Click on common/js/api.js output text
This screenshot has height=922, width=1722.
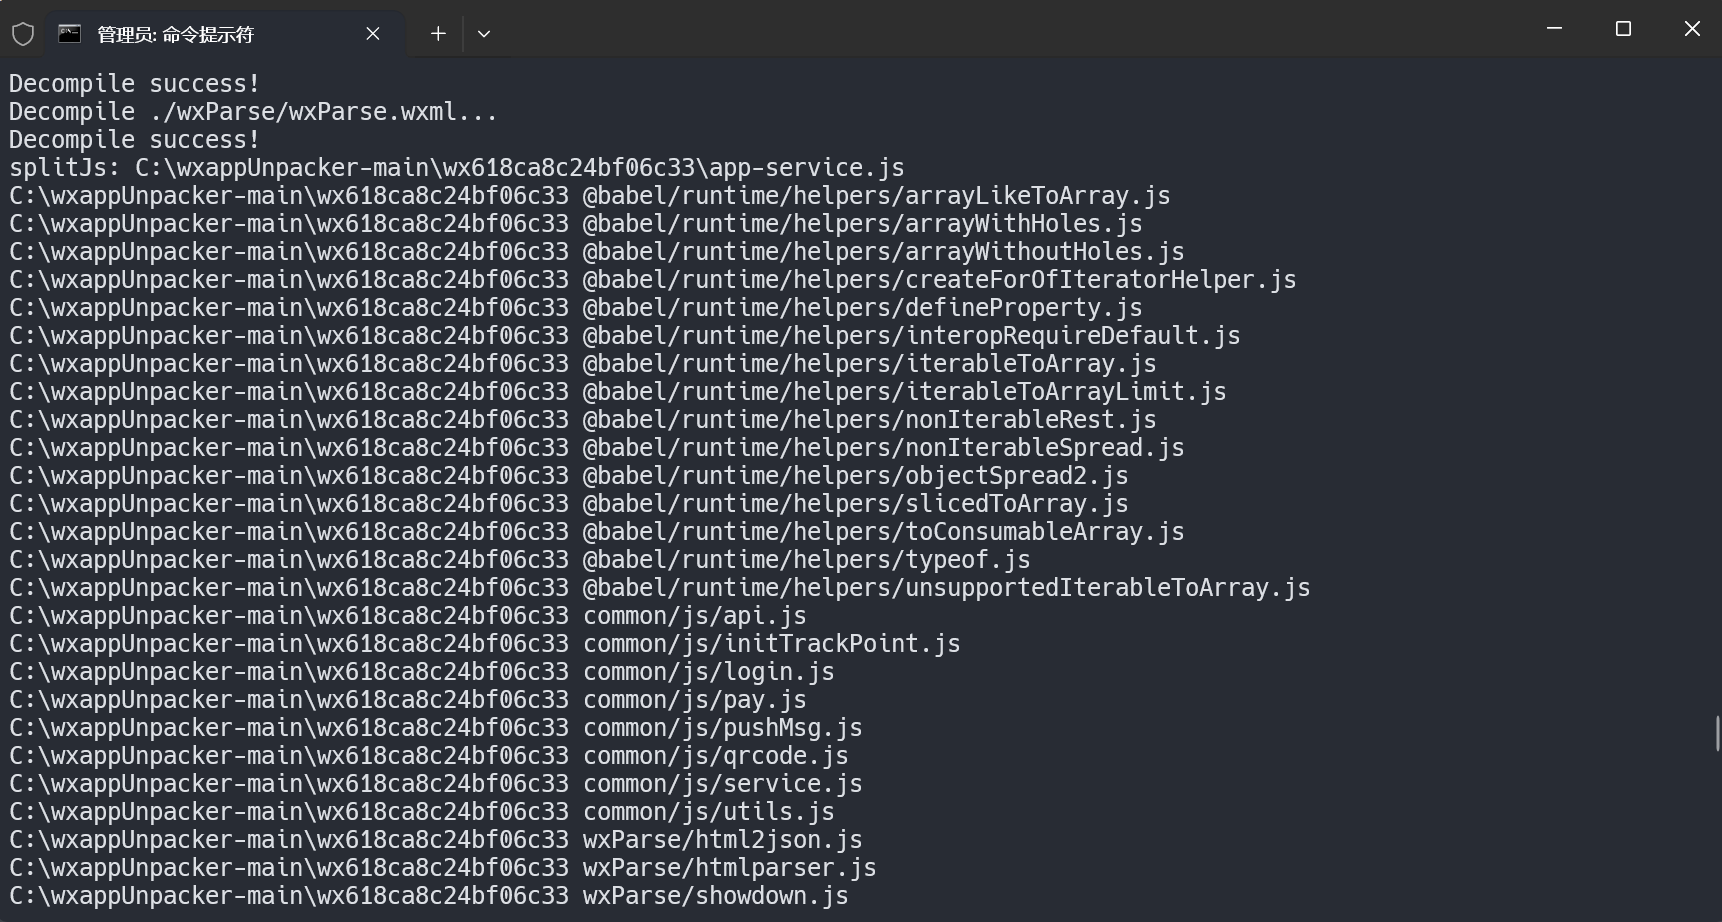pos(694,616)
